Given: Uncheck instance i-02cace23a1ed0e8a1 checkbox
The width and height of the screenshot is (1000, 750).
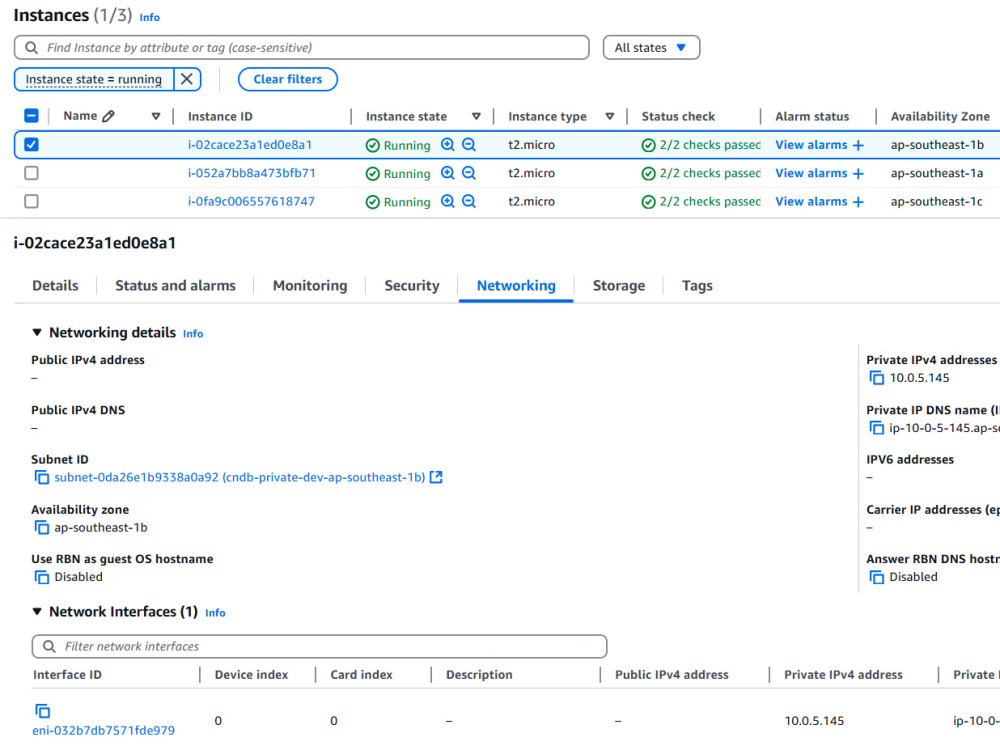Looking at the screenshot, I should click(31, 145).
